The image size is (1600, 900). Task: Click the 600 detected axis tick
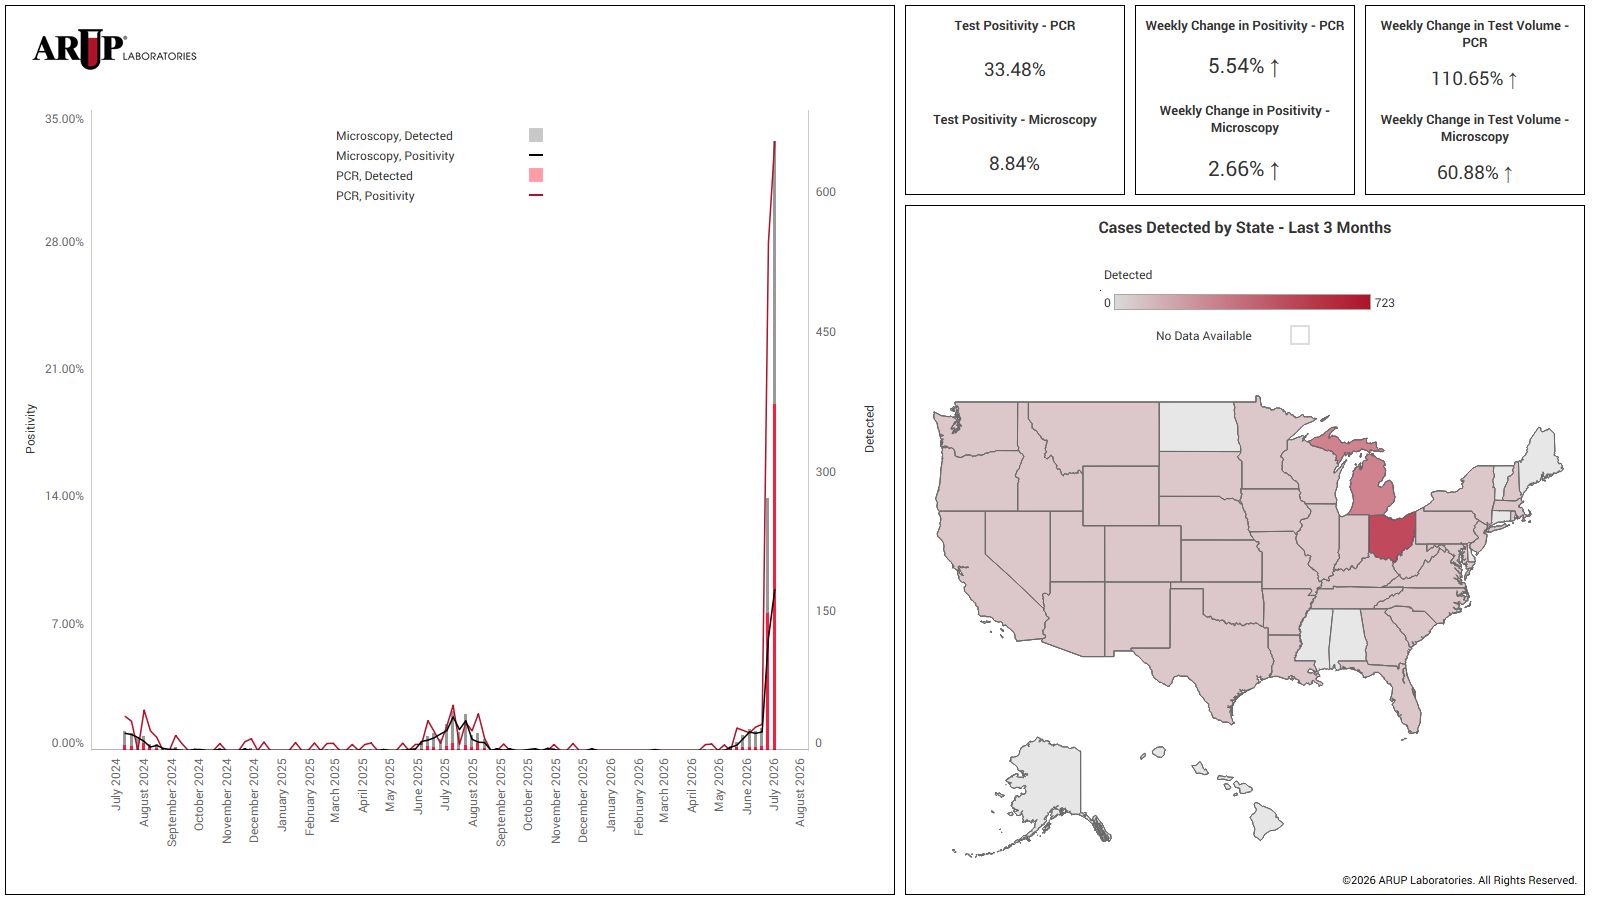pos(825,192)
